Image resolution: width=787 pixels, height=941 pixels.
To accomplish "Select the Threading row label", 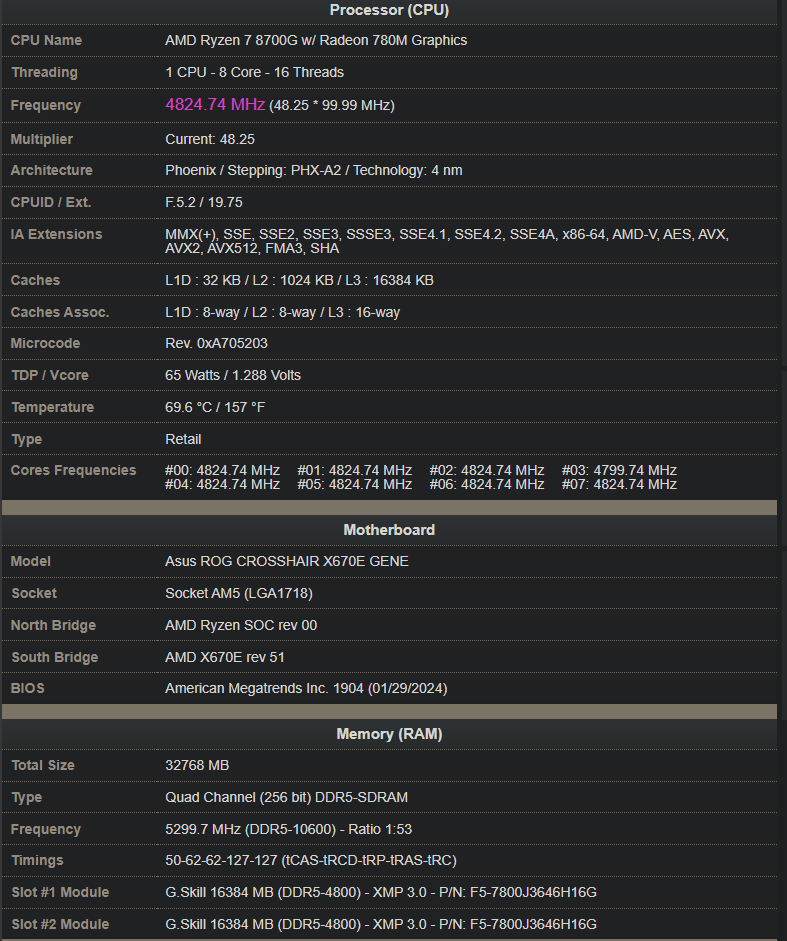I will (44, 72).
